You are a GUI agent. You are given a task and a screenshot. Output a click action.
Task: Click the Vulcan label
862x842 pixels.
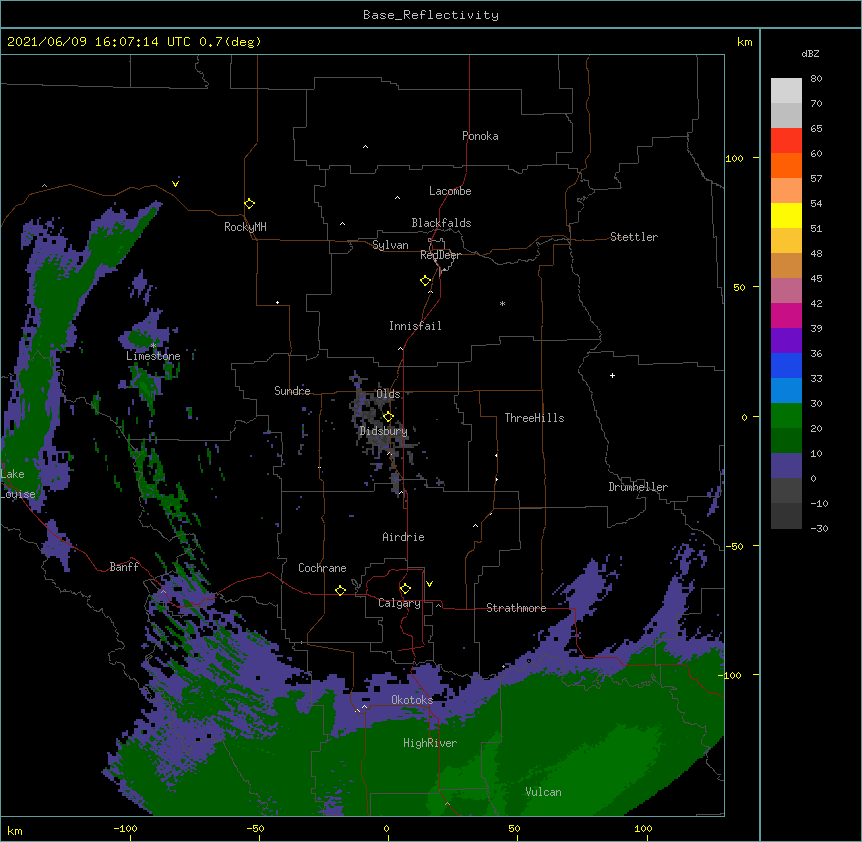[x=543, y=792]
